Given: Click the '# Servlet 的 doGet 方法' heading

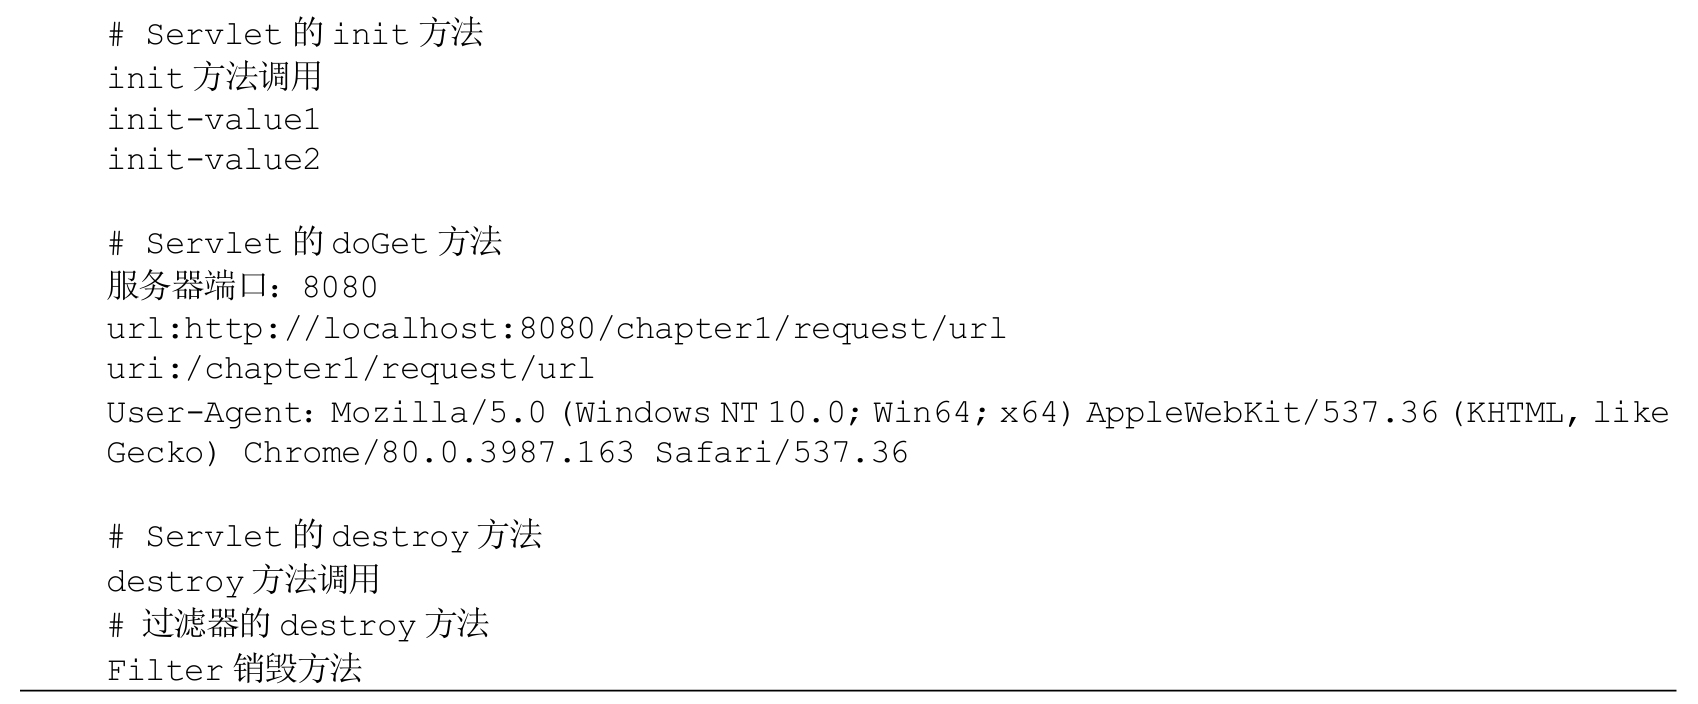Looking at the screenshot, I should click(304, 243).
